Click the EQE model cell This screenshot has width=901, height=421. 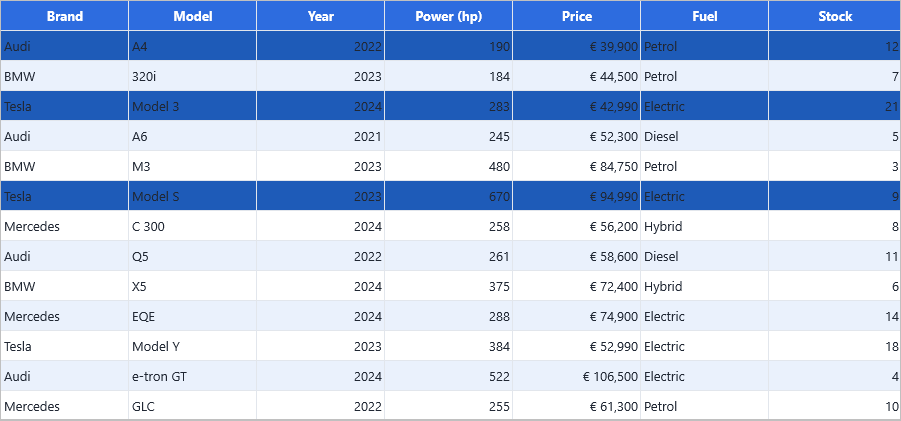pos(192,316)
